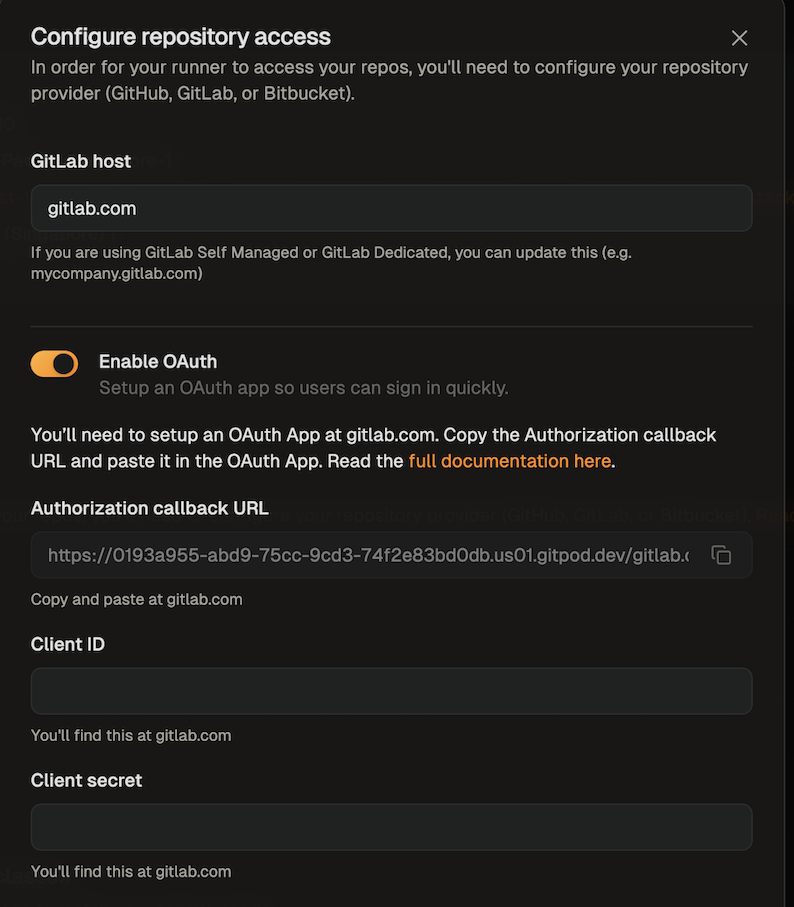
Task: Focus the Client secret input field
Action: pos(391,827)
